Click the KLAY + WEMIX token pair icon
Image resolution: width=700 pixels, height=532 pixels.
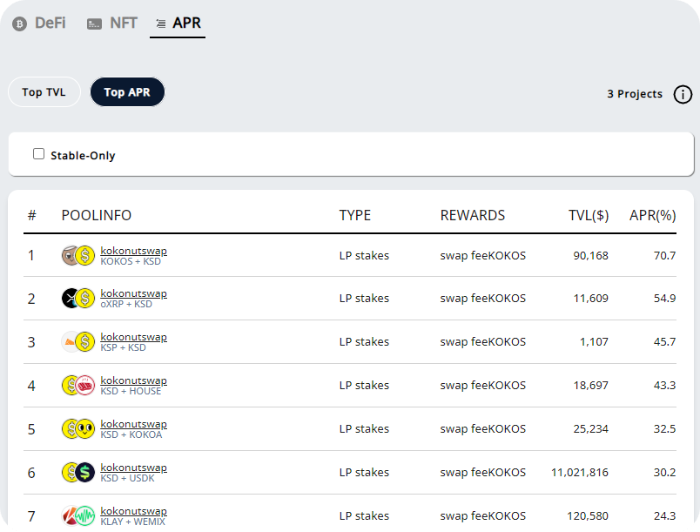point(78,516)
